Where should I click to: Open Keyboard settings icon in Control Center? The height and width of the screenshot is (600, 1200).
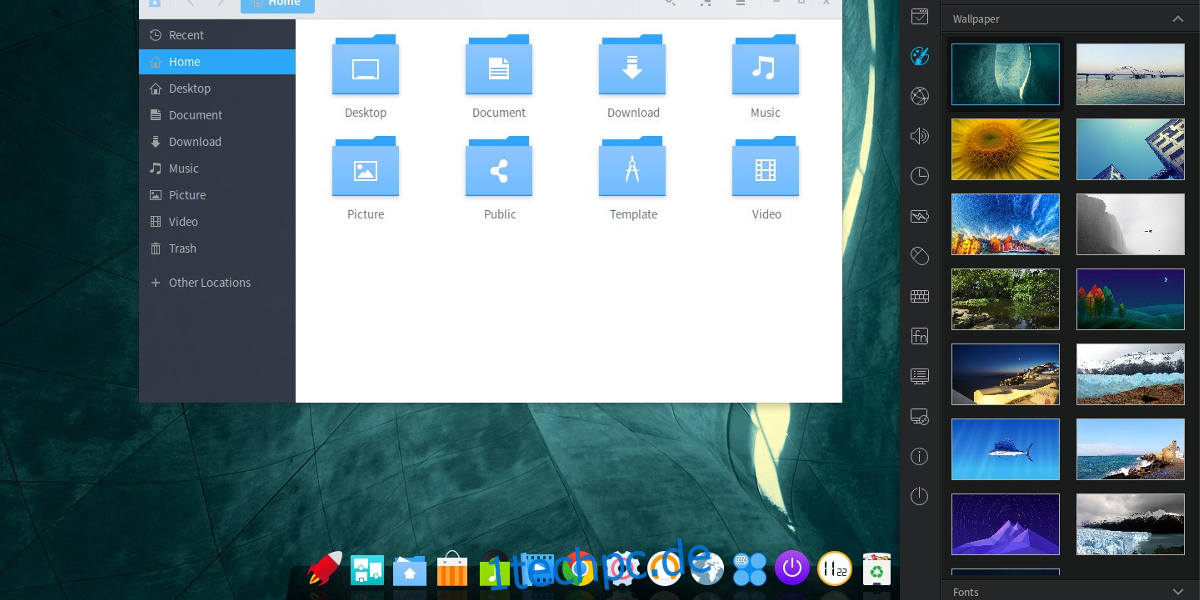coord(920,296)
